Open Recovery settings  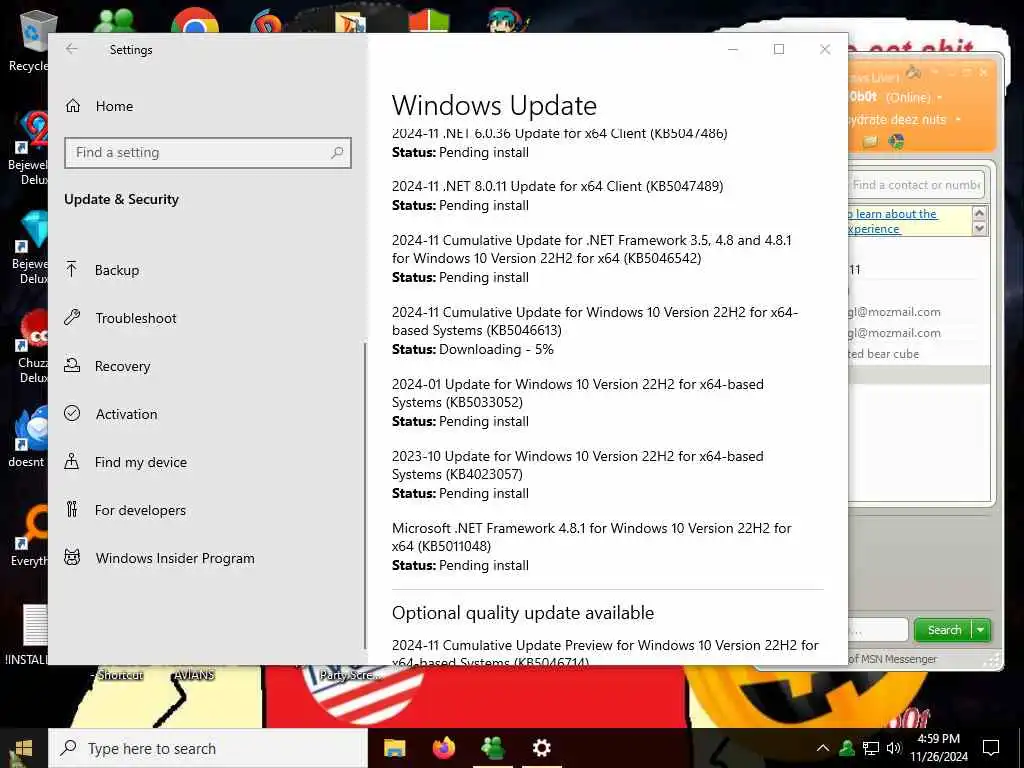[107, 366]
